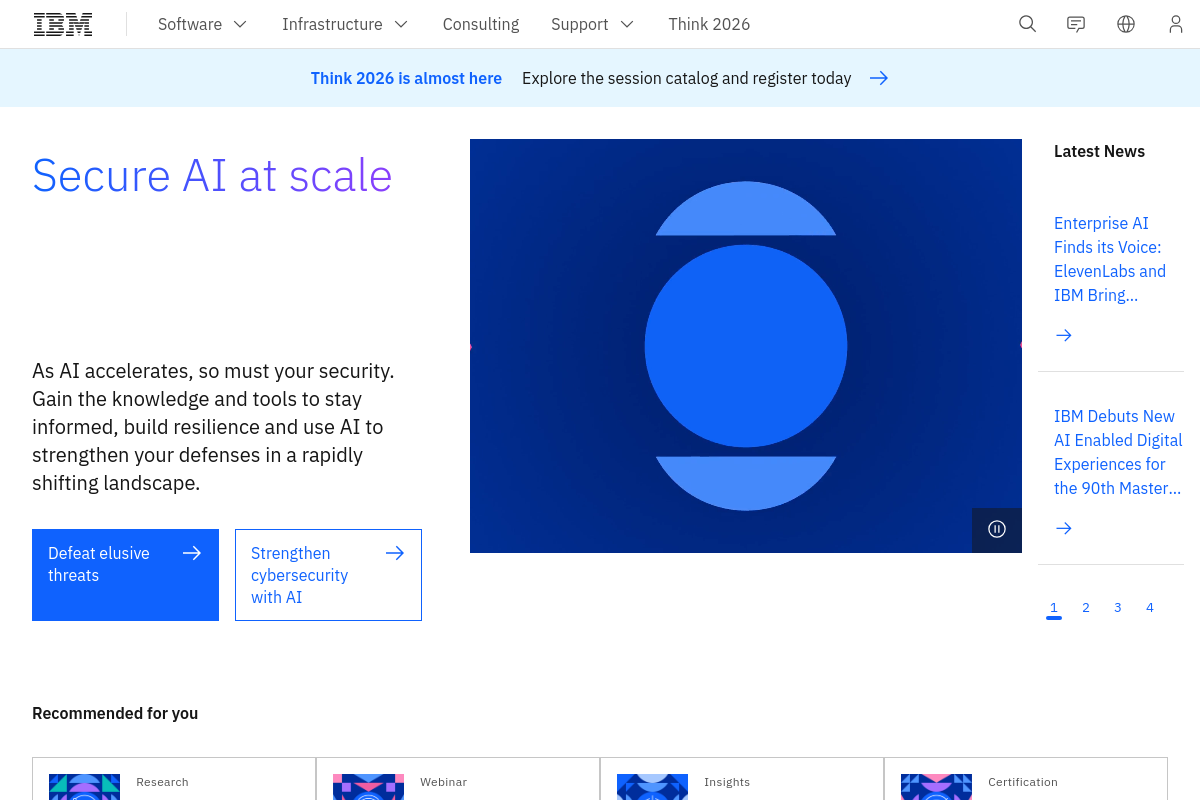Pause the hero animation
Image resolution: width=1200 pixels, height=800 pixels.
tap(997, 529)
